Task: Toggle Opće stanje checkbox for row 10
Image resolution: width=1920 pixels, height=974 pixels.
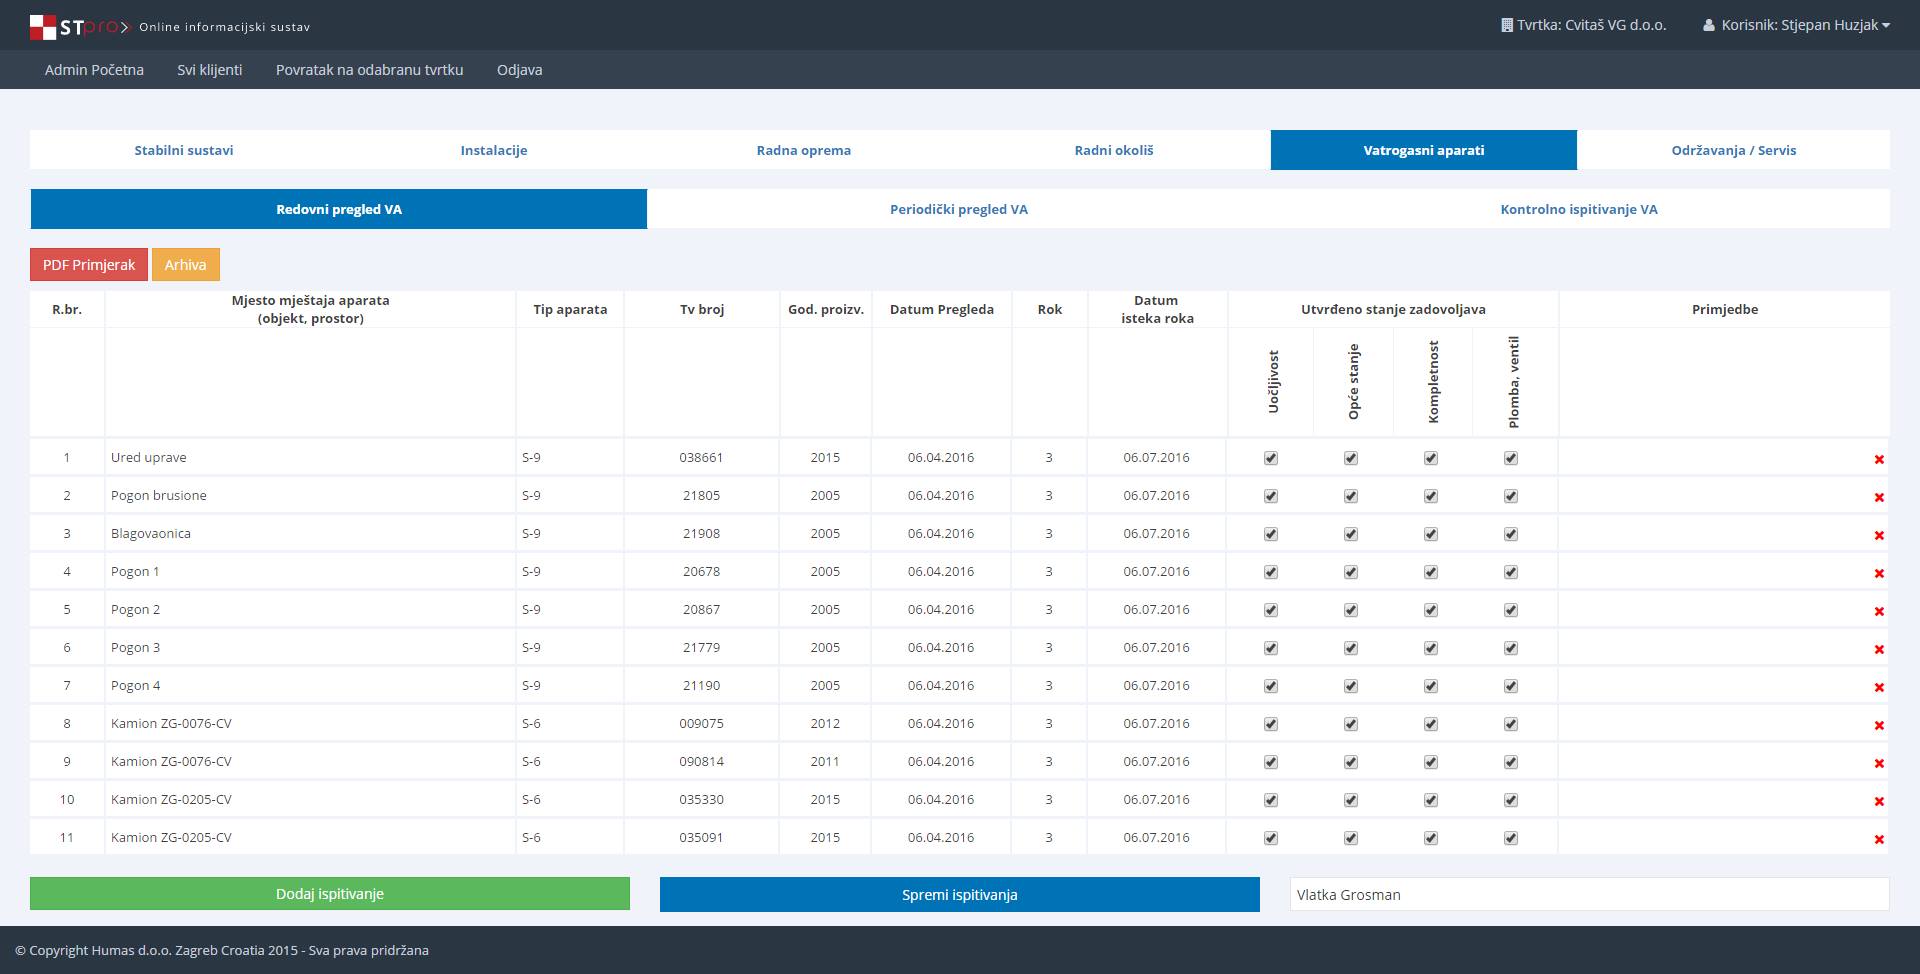Action: [x=1351, y=800]
